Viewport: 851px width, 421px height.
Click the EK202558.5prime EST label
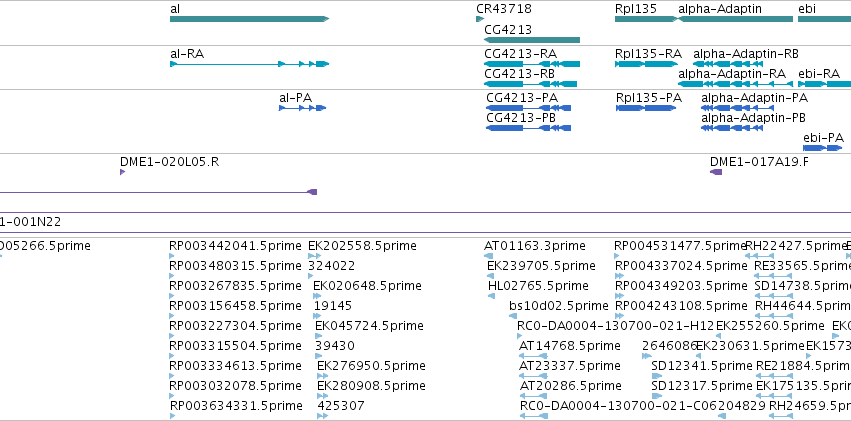pos(363,246)
